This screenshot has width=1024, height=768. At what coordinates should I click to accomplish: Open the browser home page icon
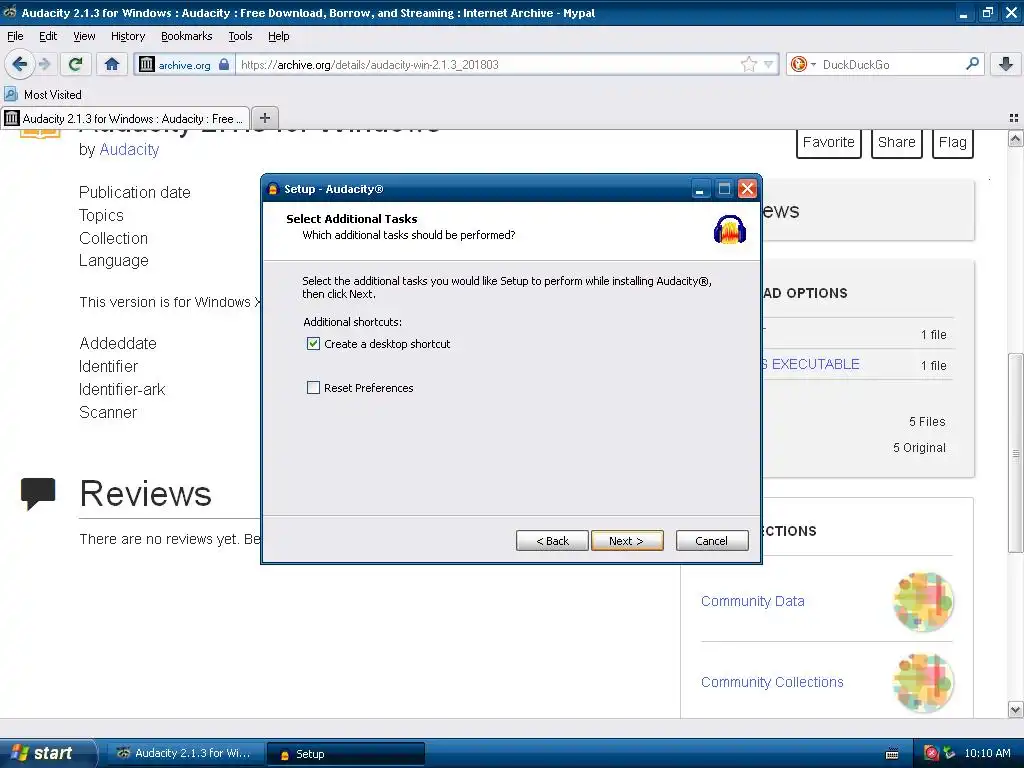(112, 64)
